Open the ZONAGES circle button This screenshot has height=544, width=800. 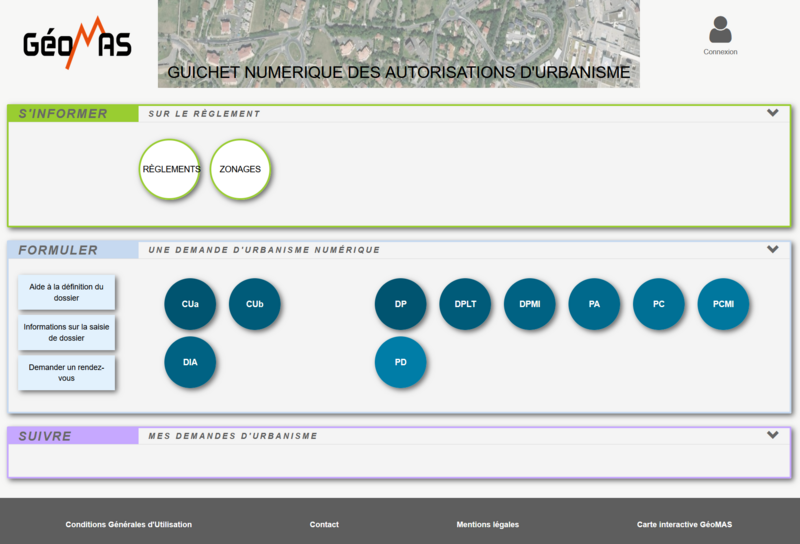(240, 169)
